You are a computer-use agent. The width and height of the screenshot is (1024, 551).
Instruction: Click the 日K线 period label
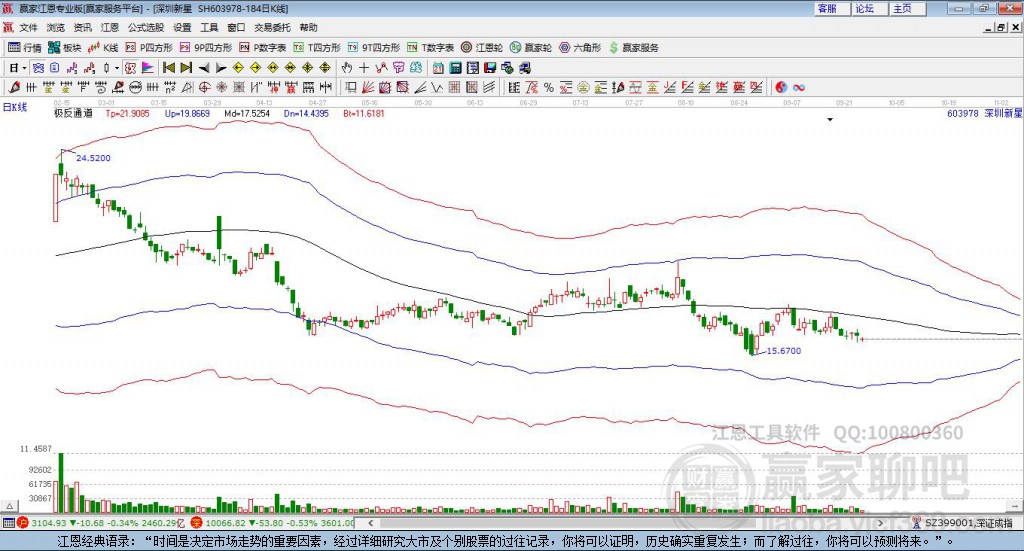click(x=14, y=107)
